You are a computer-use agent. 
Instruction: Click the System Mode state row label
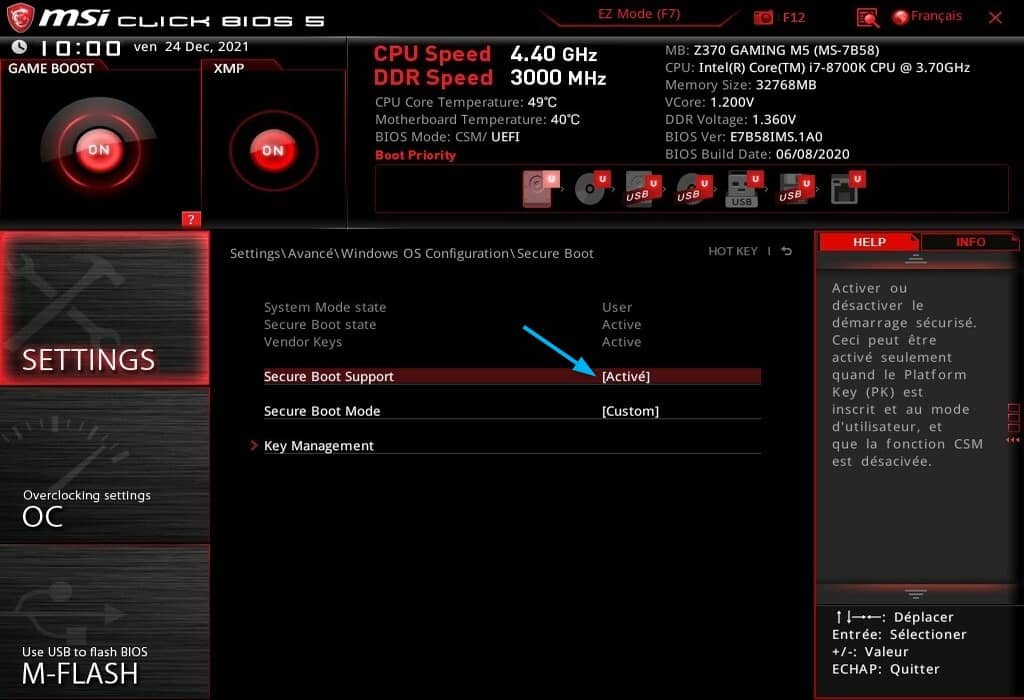tap(325, 308)
